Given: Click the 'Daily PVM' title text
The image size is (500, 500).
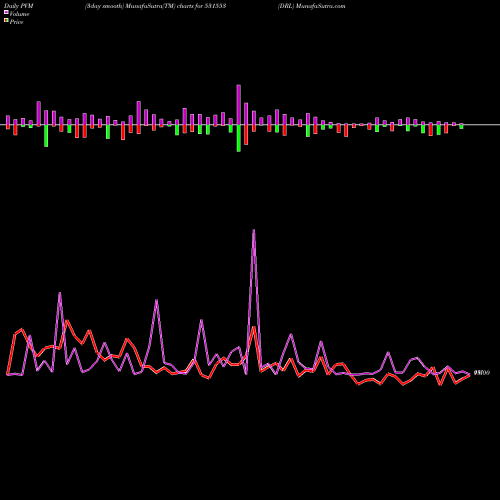Looking at the screenshot, I should (19, 6).
